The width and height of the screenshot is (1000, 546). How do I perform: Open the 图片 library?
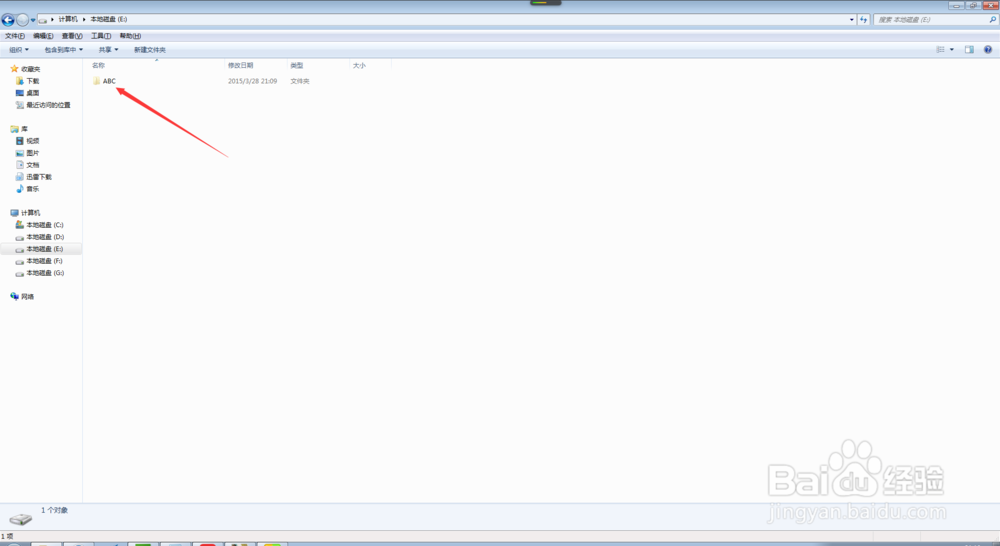tap(27, 153)
